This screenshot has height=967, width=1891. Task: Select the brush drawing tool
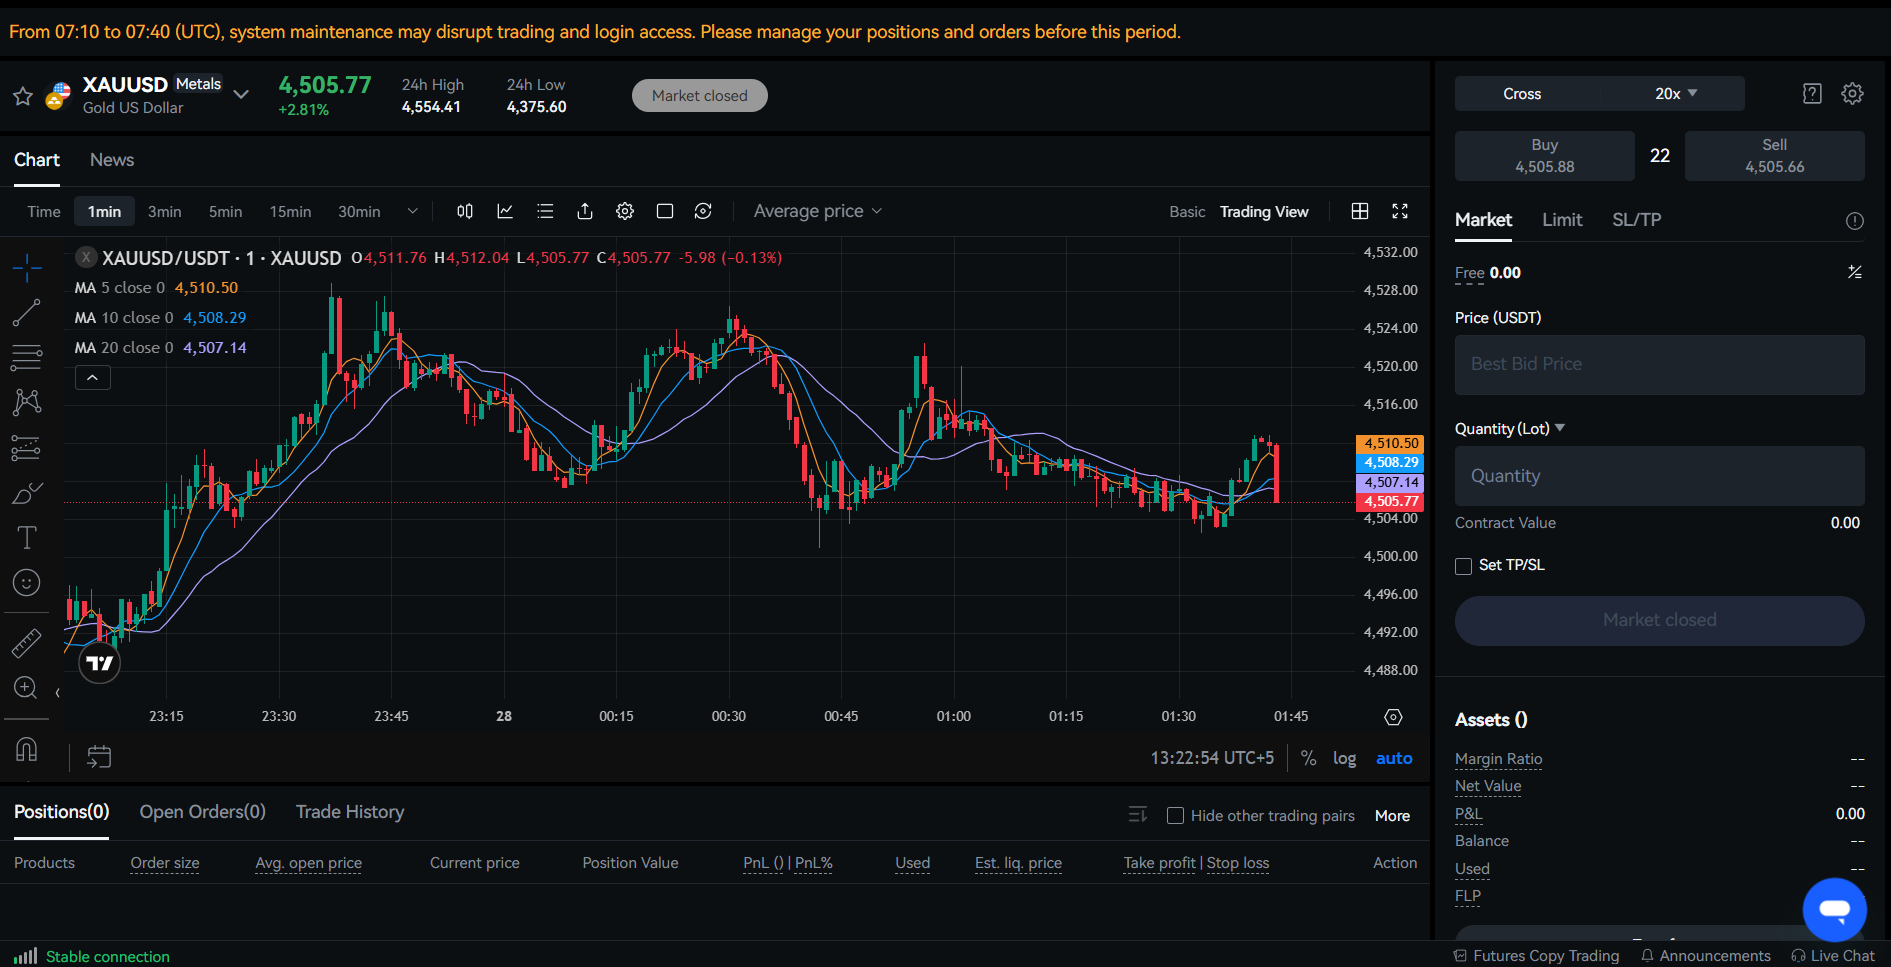point(27,493)
